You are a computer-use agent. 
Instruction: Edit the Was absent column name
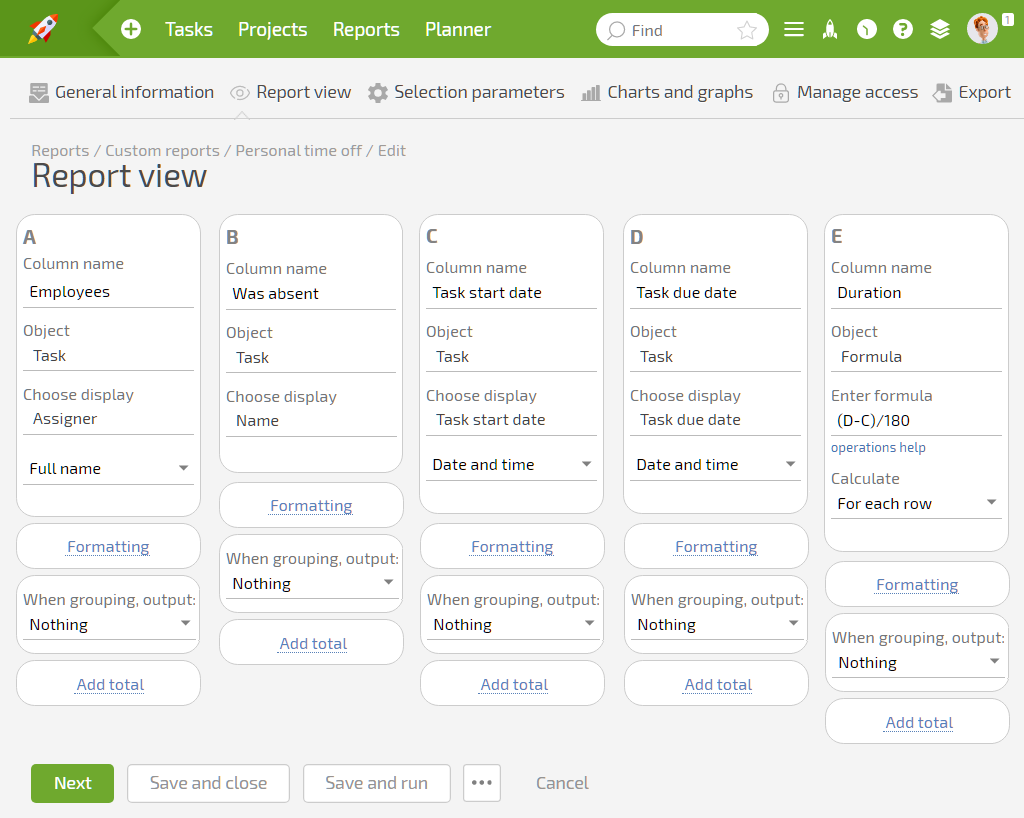coord(311,294)
